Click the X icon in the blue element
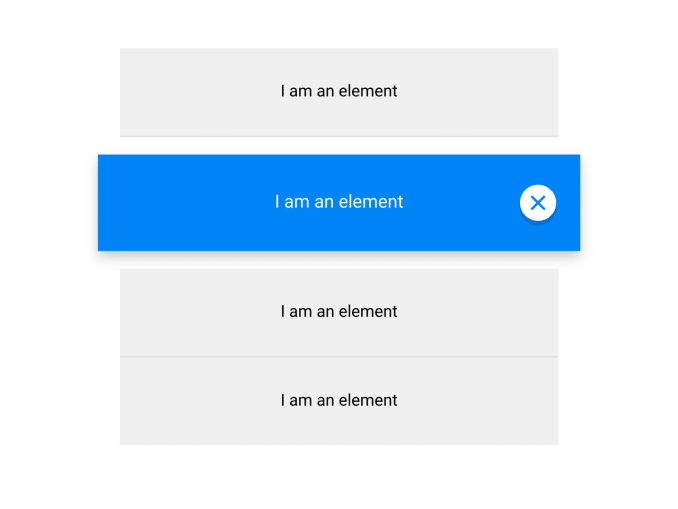Image resolution: width=678 pixels, height=509 pixels. (x=538, y=203)
